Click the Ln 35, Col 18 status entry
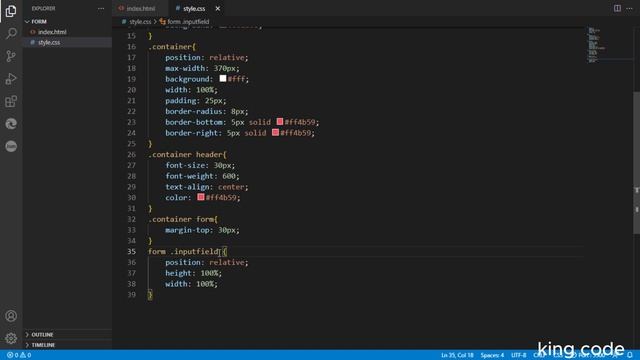640x360 pixels. pos(457,355)
